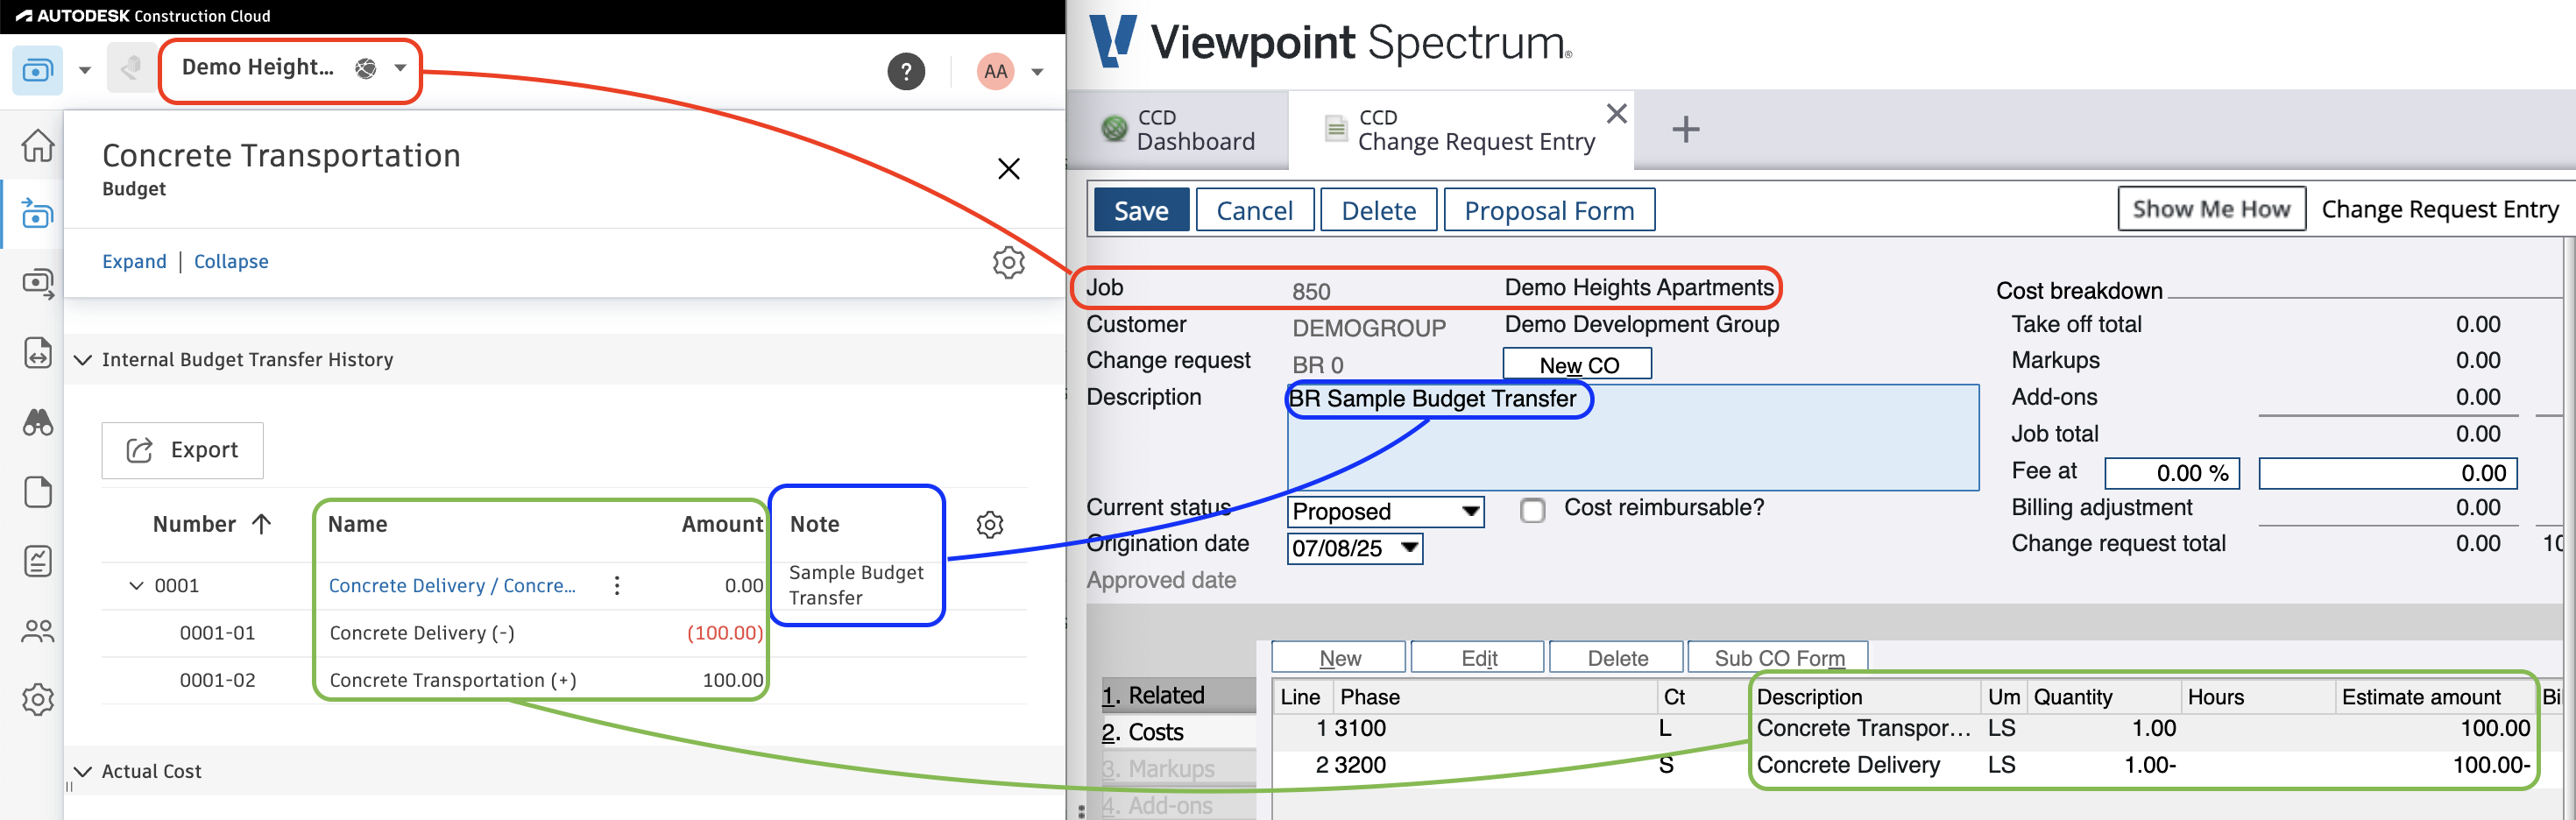The width and height of the screenshot is (2576, 820).
Task: Click the globe icon beside the project name
Action: (366, 68)
